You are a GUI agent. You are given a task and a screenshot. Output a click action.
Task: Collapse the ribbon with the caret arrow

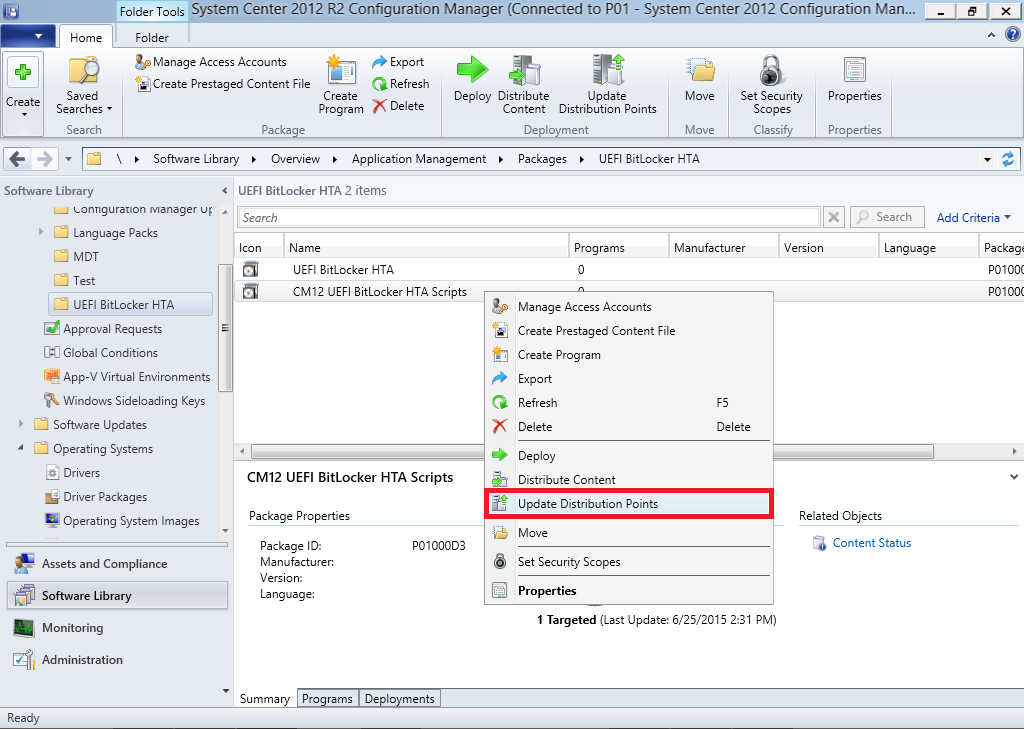(991, 35)
